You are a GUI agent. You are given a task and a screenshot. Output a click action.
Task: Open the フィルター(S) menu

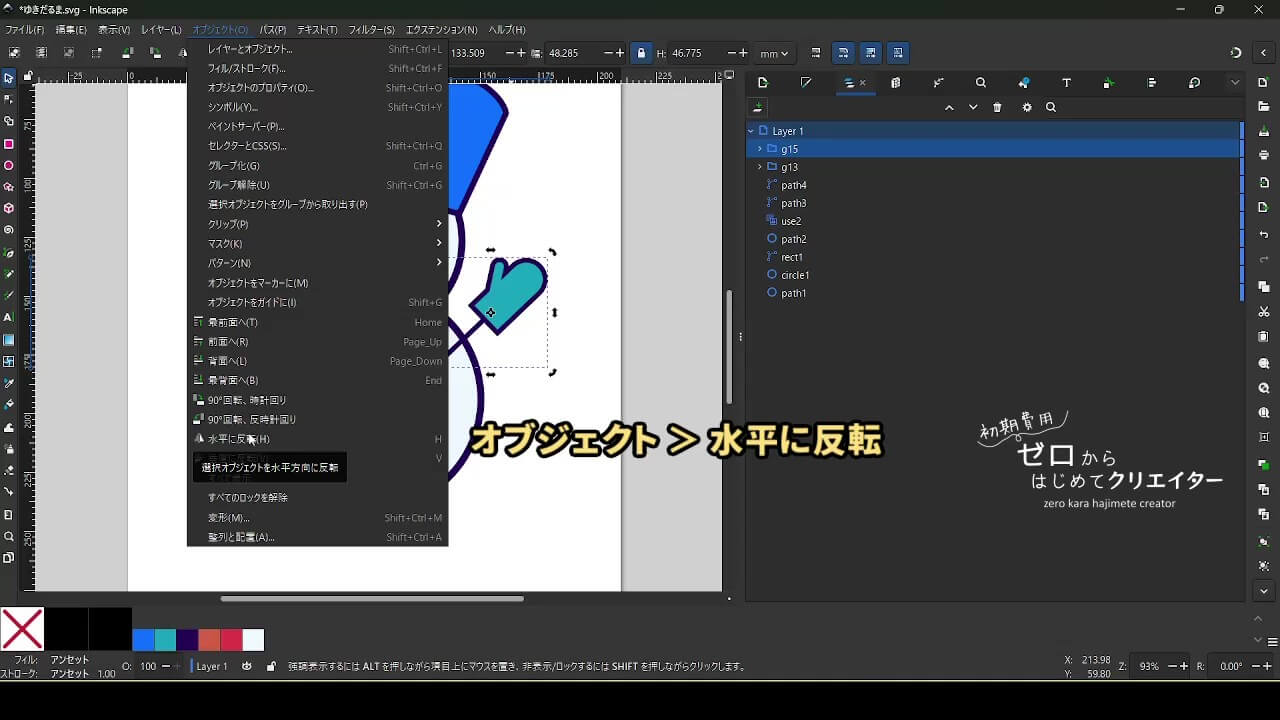tap(371, 30)
